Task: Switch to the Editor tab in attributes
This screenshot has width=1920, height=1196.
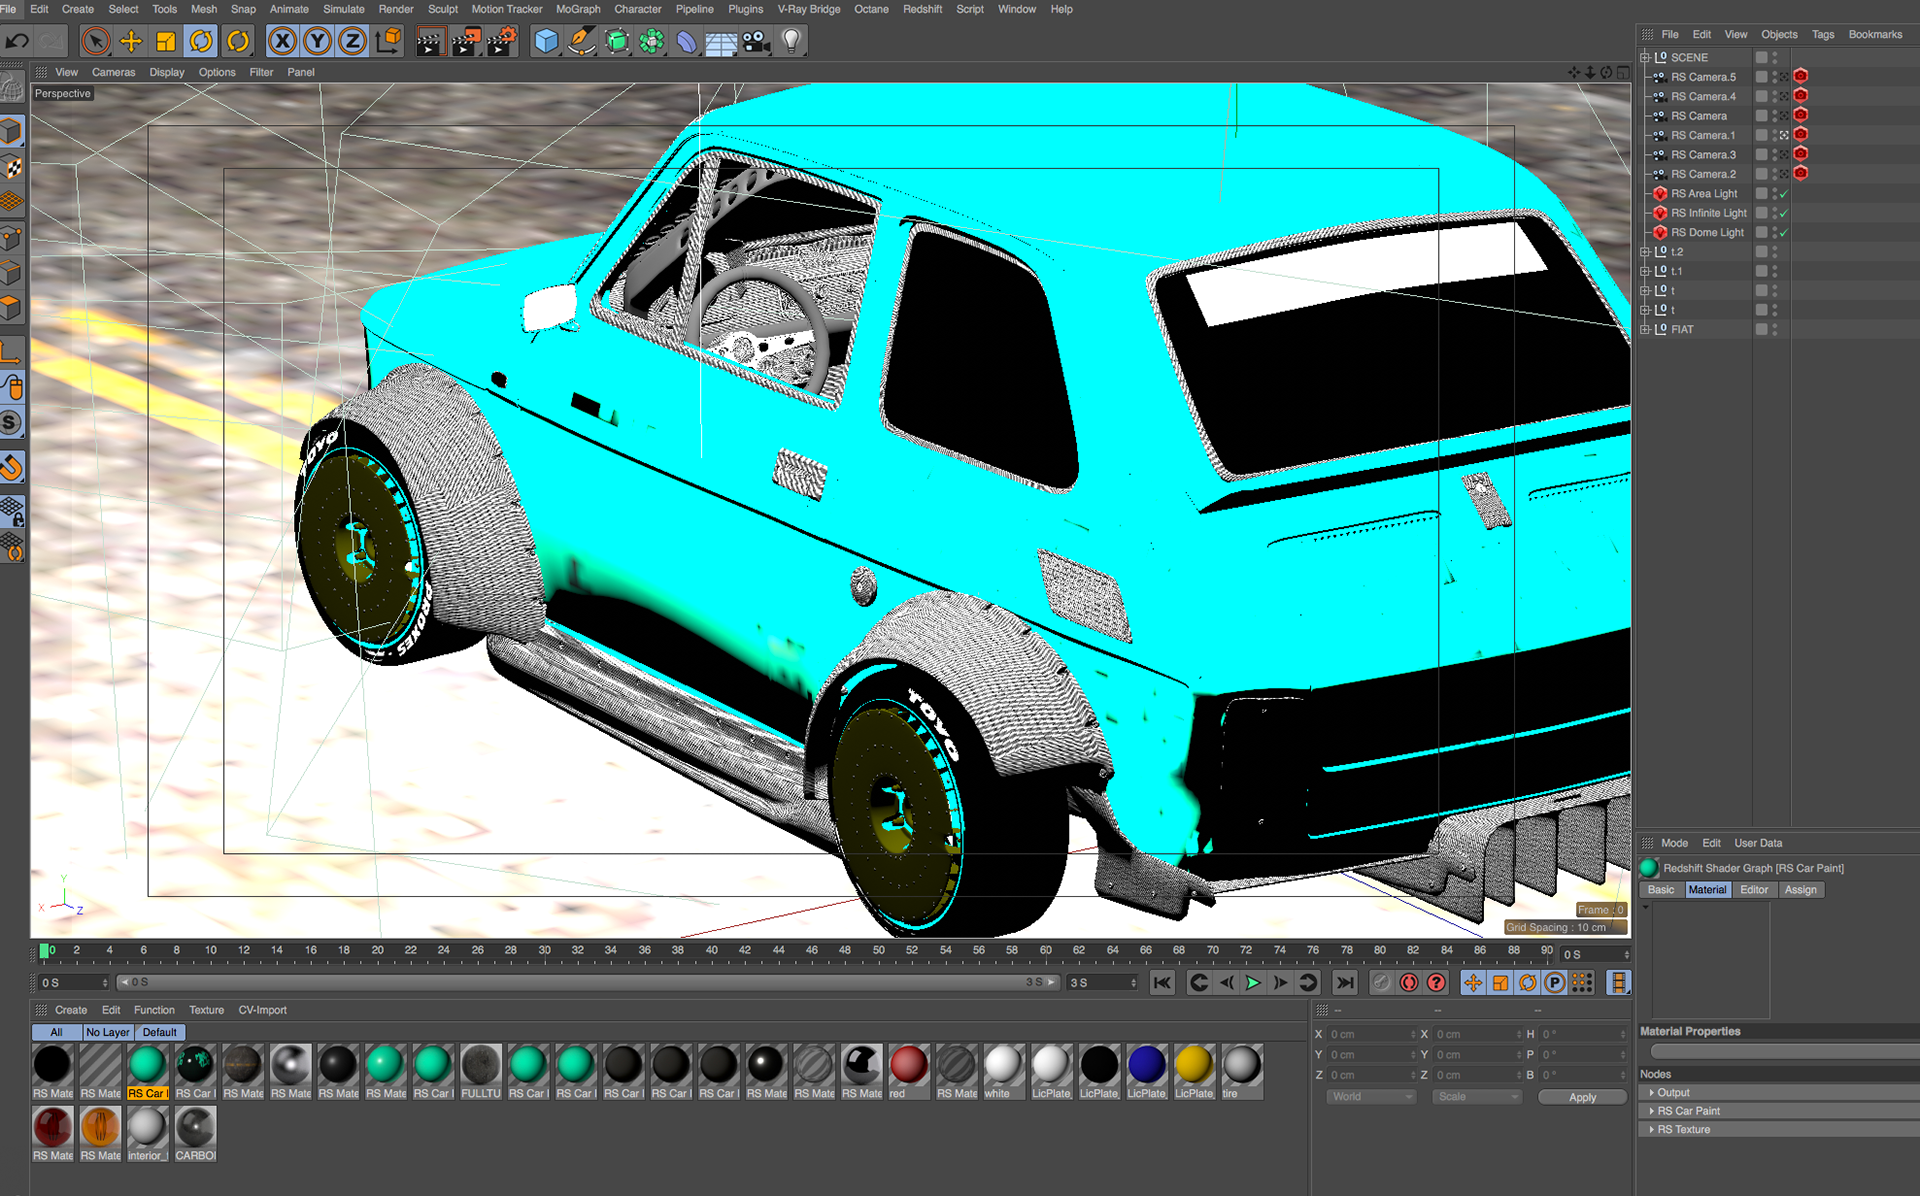Action: click(1753, 890)
